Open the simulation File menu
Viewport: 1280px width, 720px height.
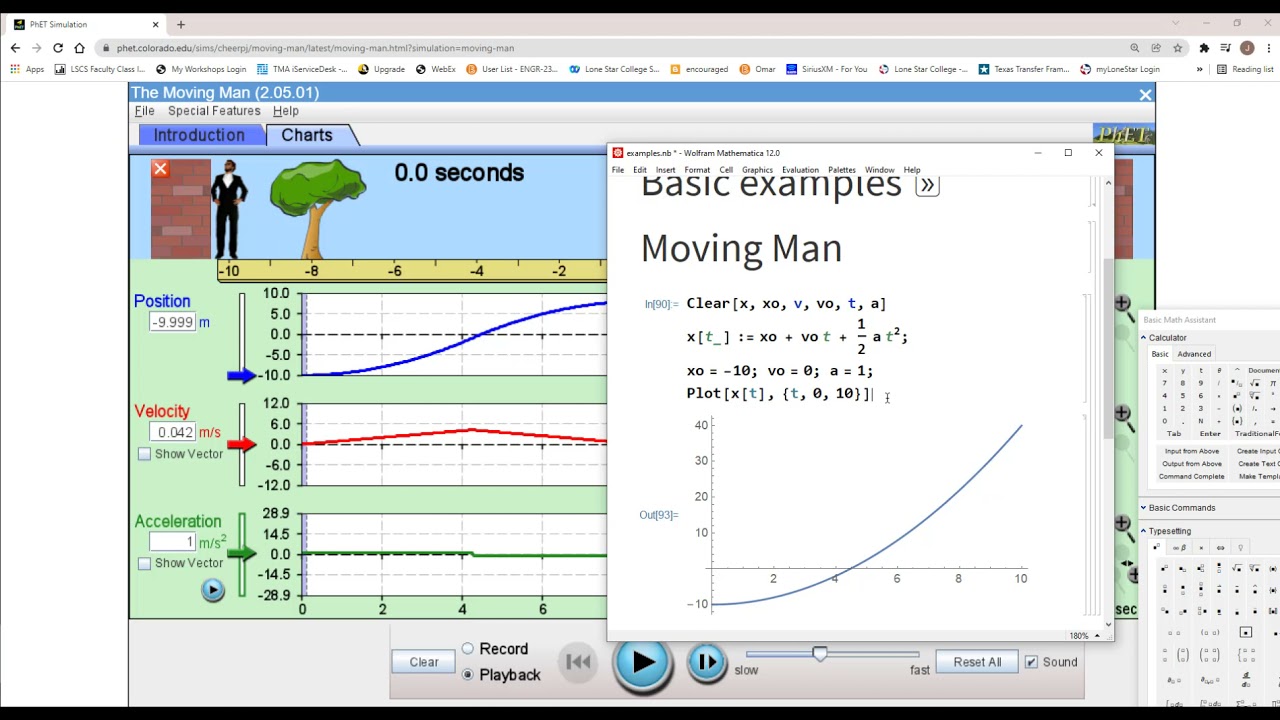pyautogui.click(x=145, y=111)
